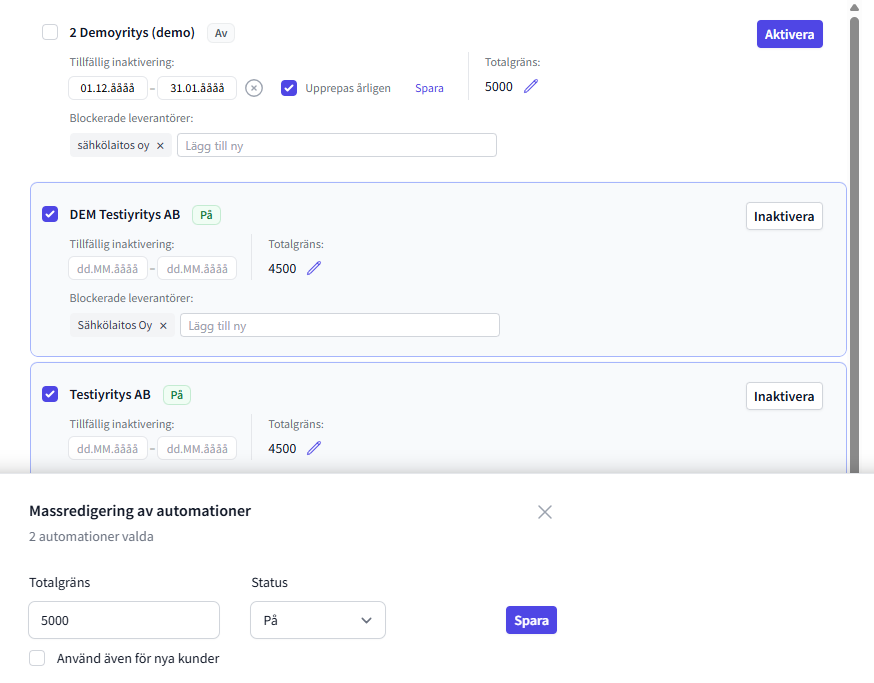Click Inaktivera for Testiyritys AB
This screenshot has width=874, height=683.
tap(784, 396)
